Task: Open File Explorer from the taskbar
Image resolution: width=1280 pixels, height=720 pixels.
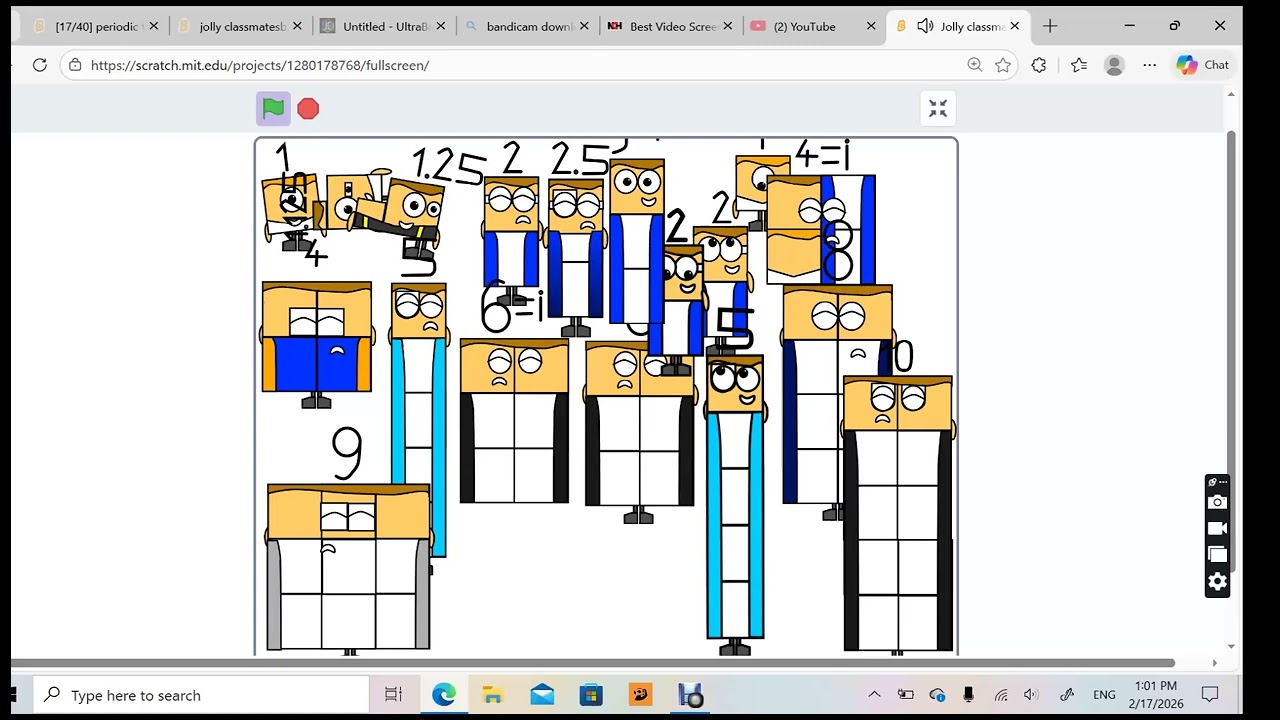Action: click(492, 695)
